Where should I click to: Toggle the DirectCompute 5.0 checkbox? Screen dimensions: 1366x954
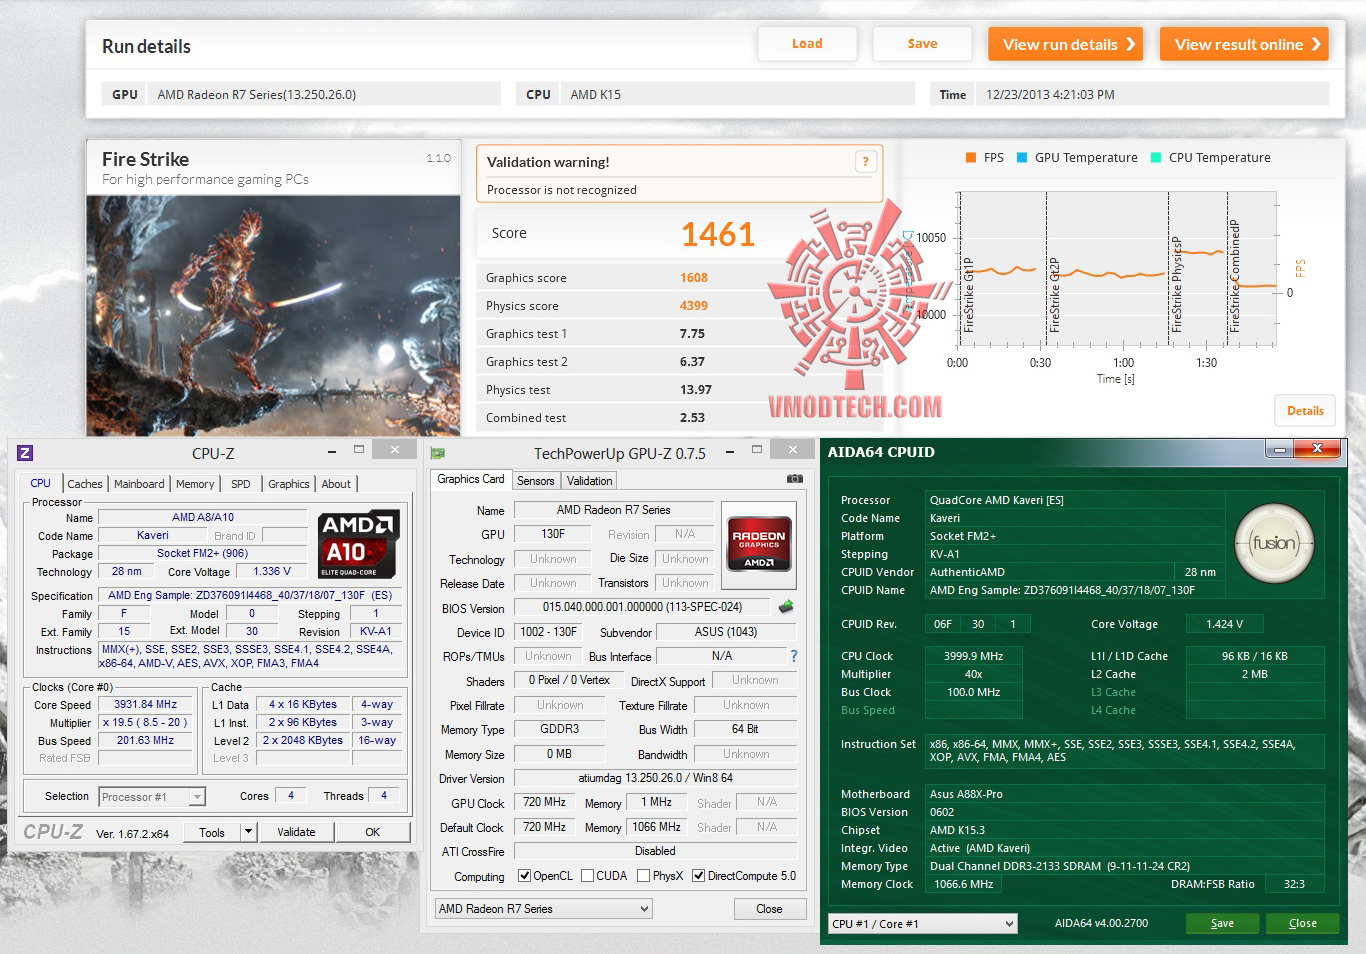tap(698, 876)
